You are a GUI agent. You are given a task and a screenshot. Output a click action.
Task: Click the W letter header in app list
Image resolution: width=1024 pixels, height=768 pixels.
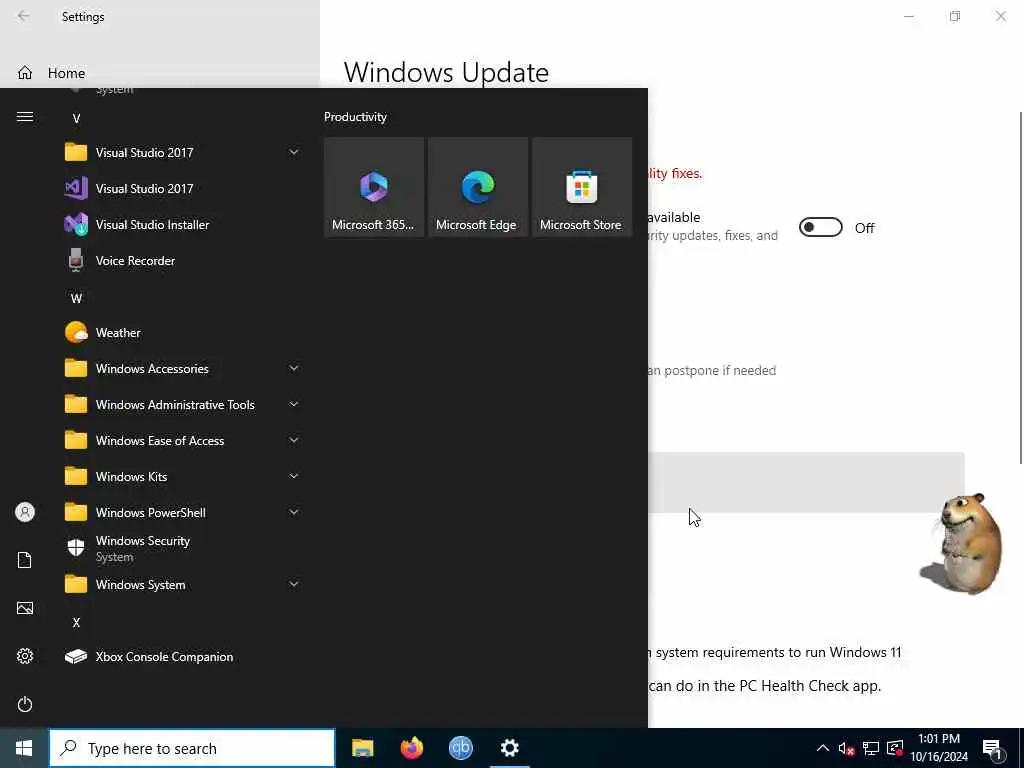tap(76, 299)
